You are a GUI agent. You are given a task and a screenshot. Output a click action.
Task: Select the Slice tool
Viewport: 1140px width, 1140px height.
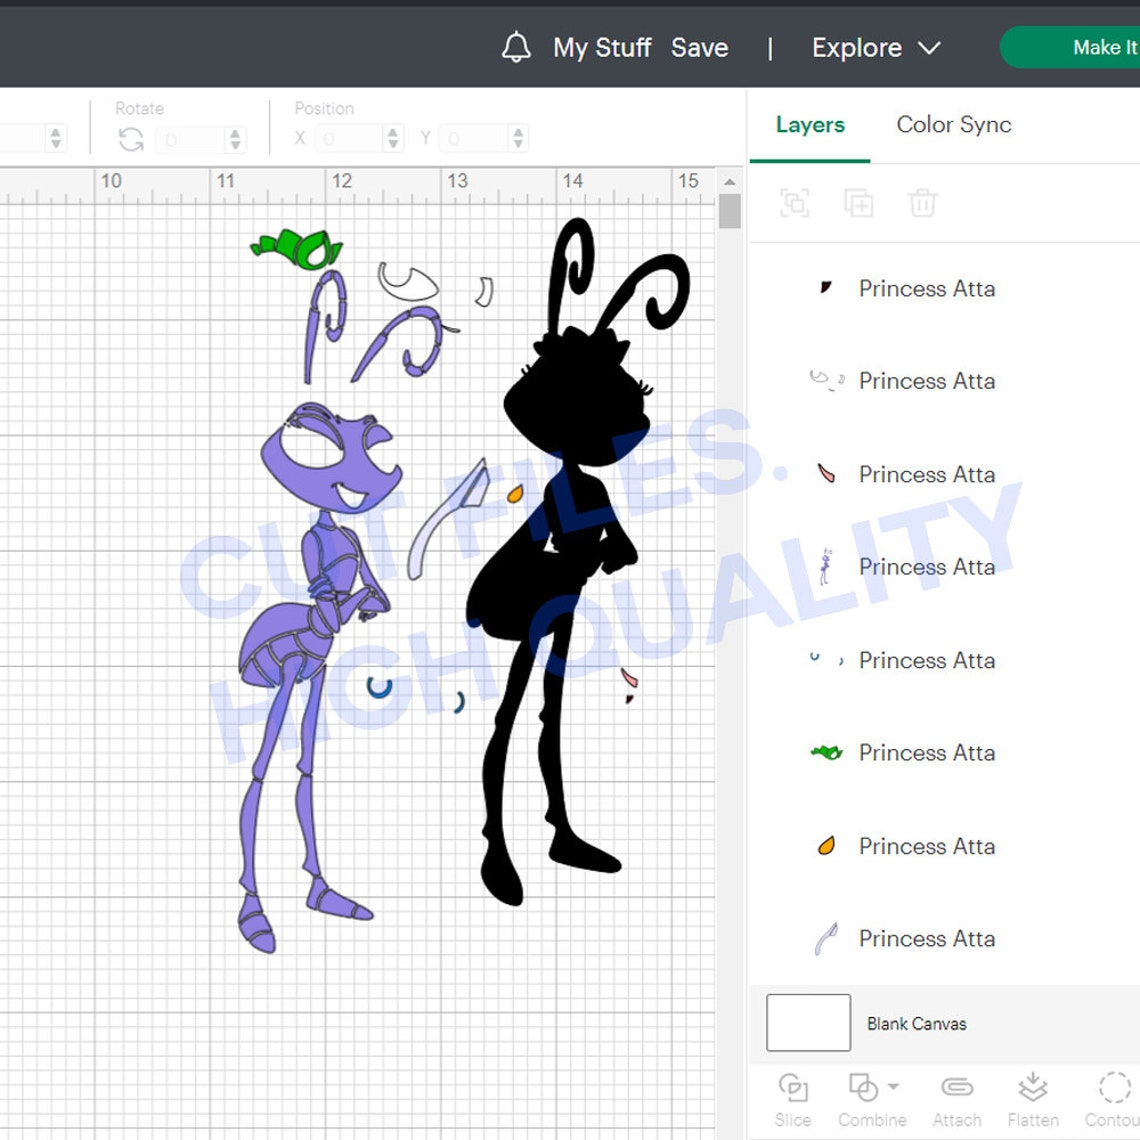click(x=793, y=1098)
